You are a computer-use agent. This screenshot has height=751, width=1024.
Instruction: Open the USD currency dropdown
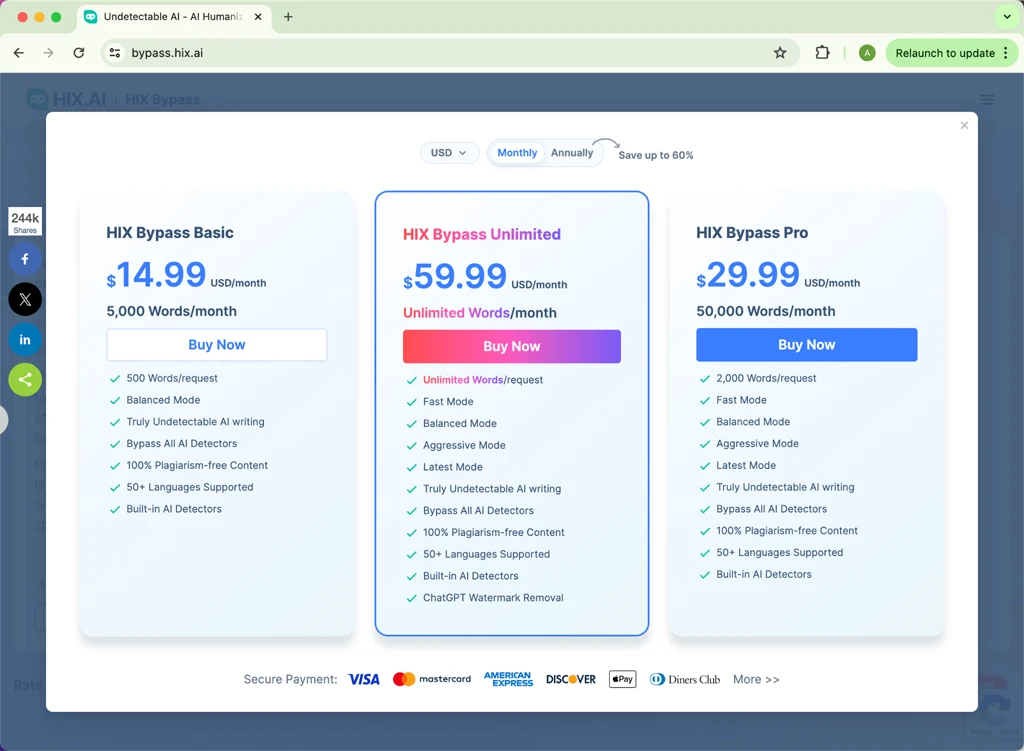tap(449, 153)
